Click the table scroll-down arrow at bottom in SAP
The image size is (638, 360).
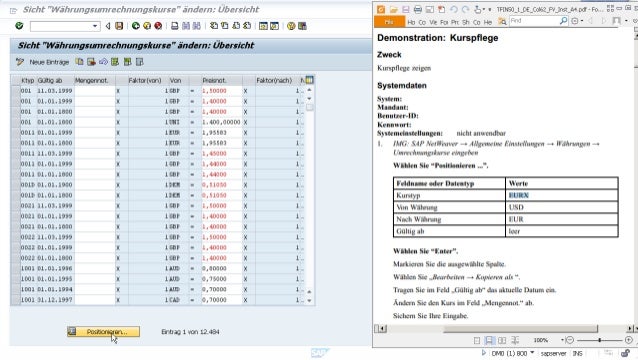click(x=310, y=301)
